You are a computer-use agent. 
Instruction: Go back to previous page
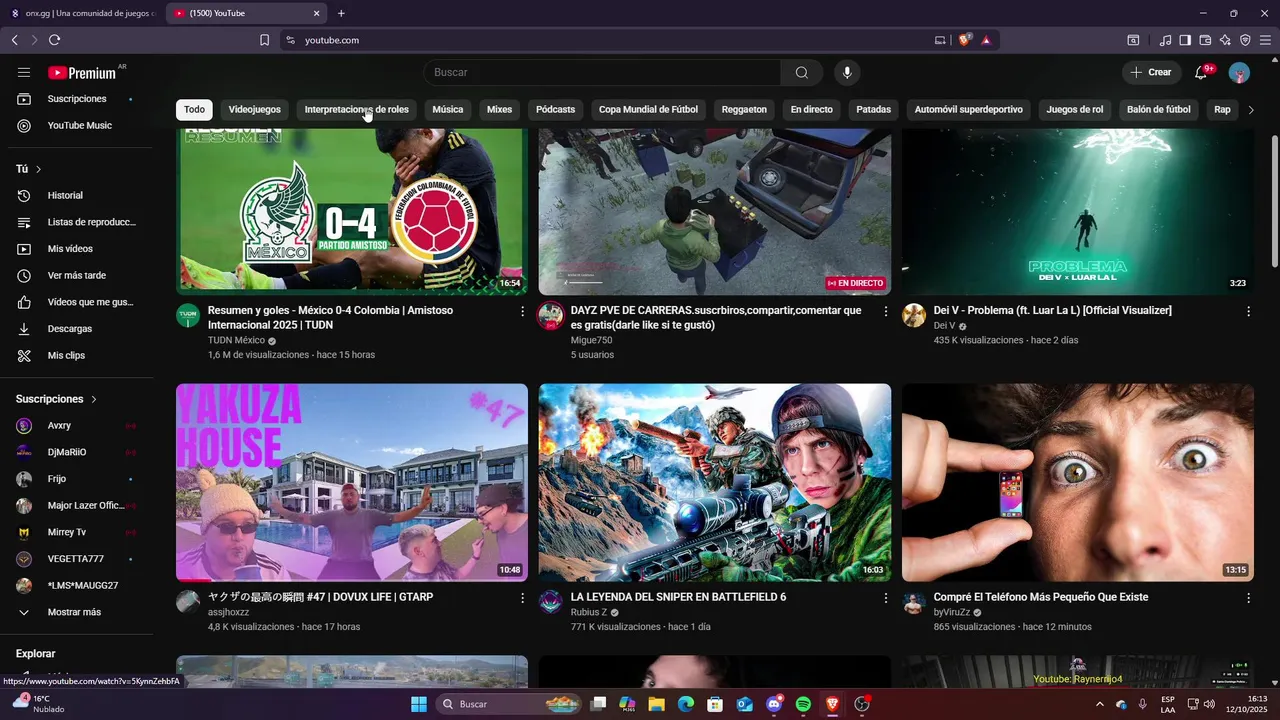(14, 40)
